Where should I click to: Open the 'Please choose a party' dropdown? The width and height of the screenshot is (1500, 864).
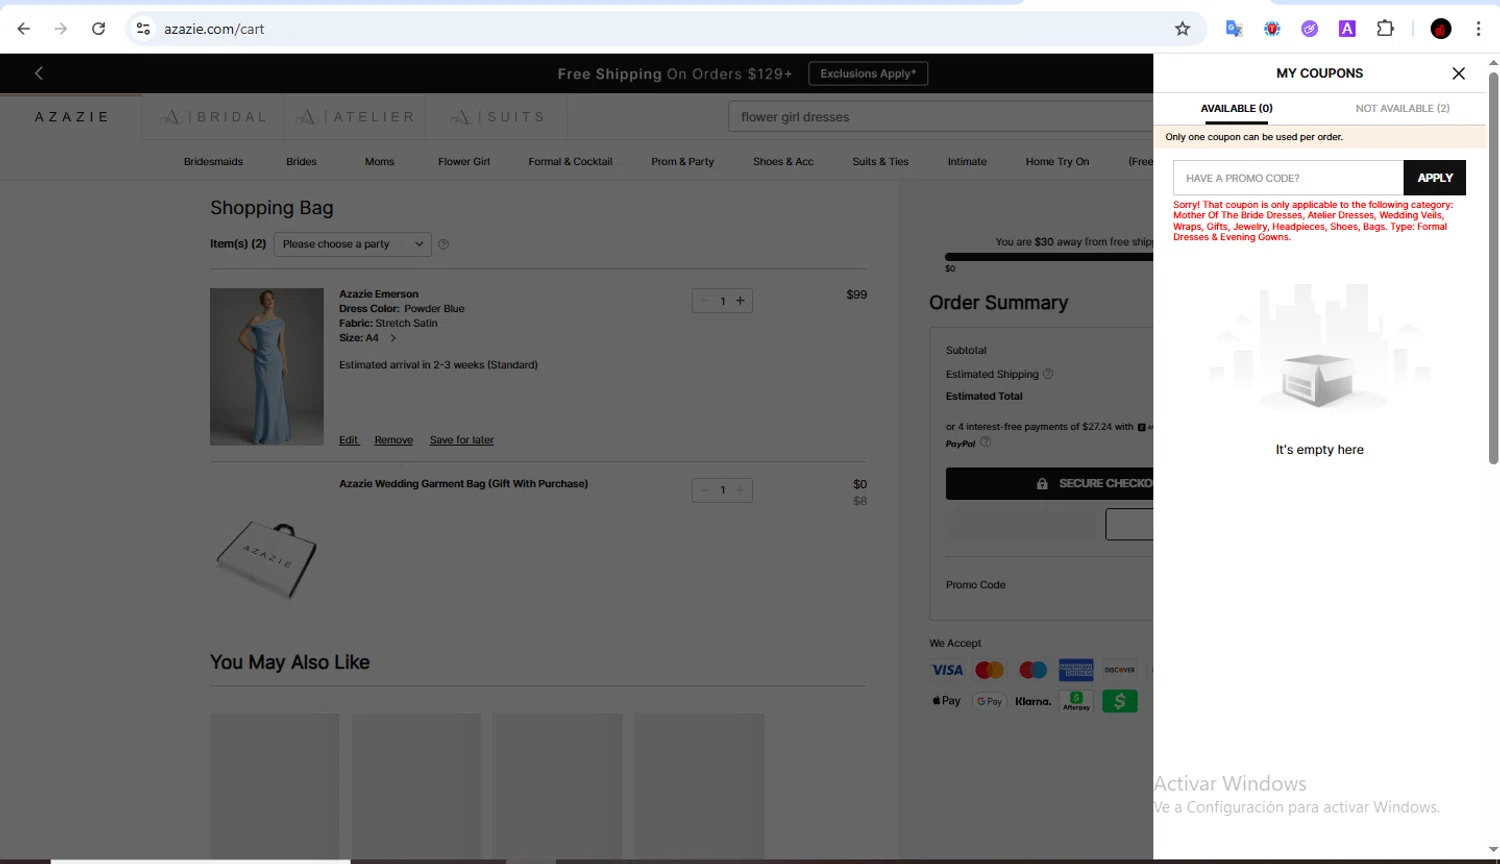pos(352,244)
